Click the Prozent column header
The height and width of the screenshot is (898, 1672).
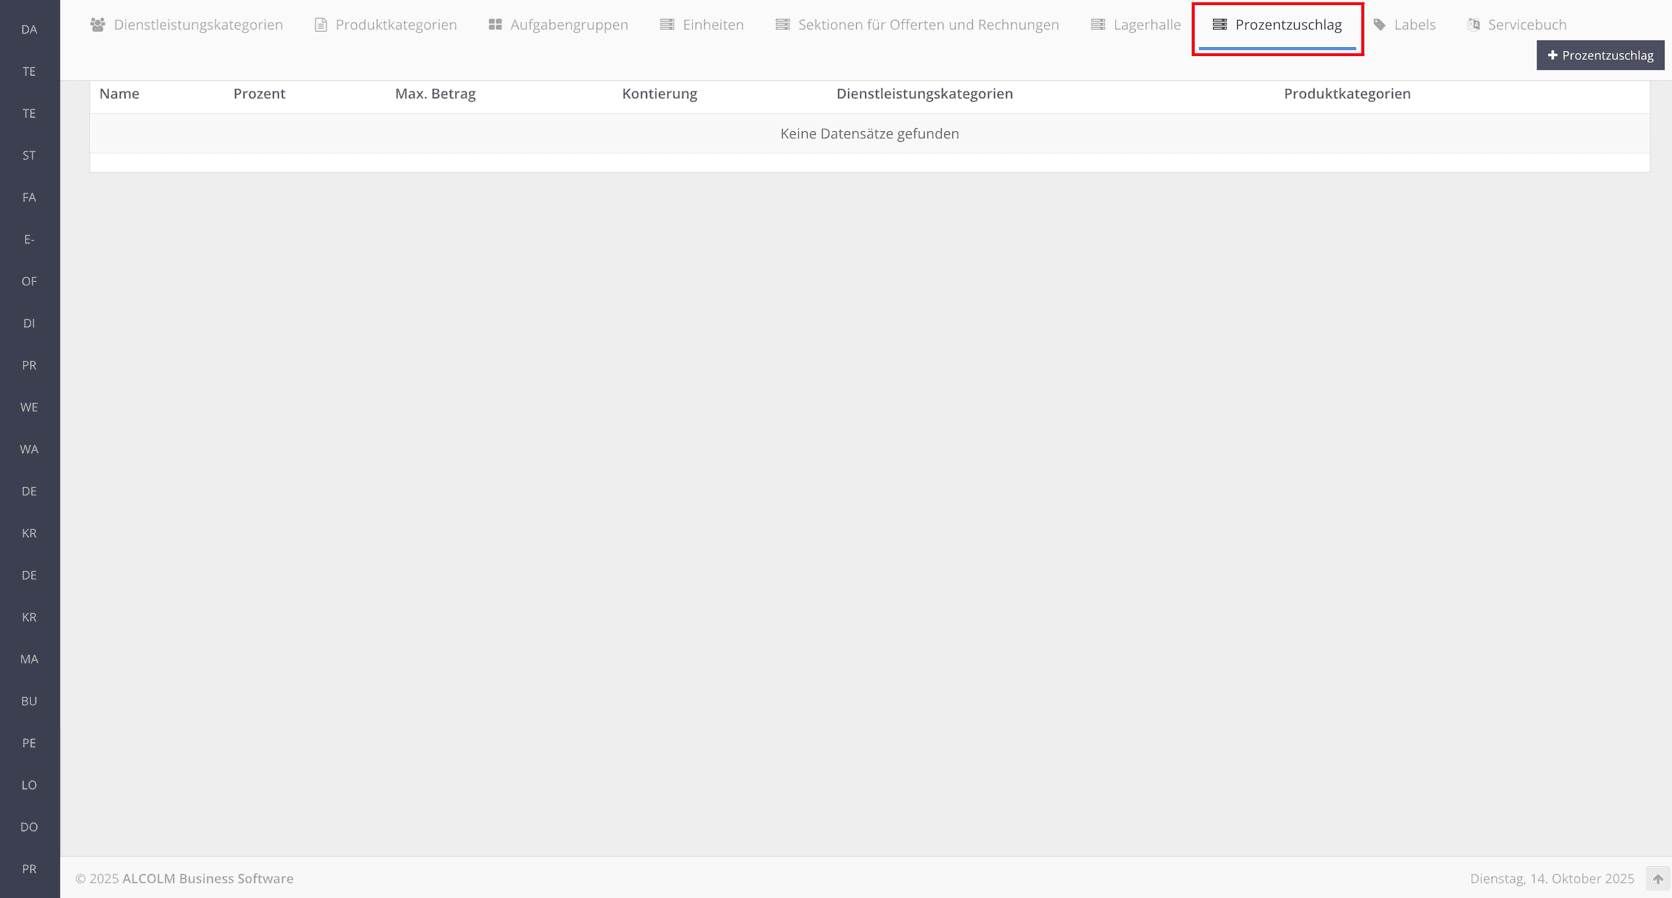(x=259, y=94)
